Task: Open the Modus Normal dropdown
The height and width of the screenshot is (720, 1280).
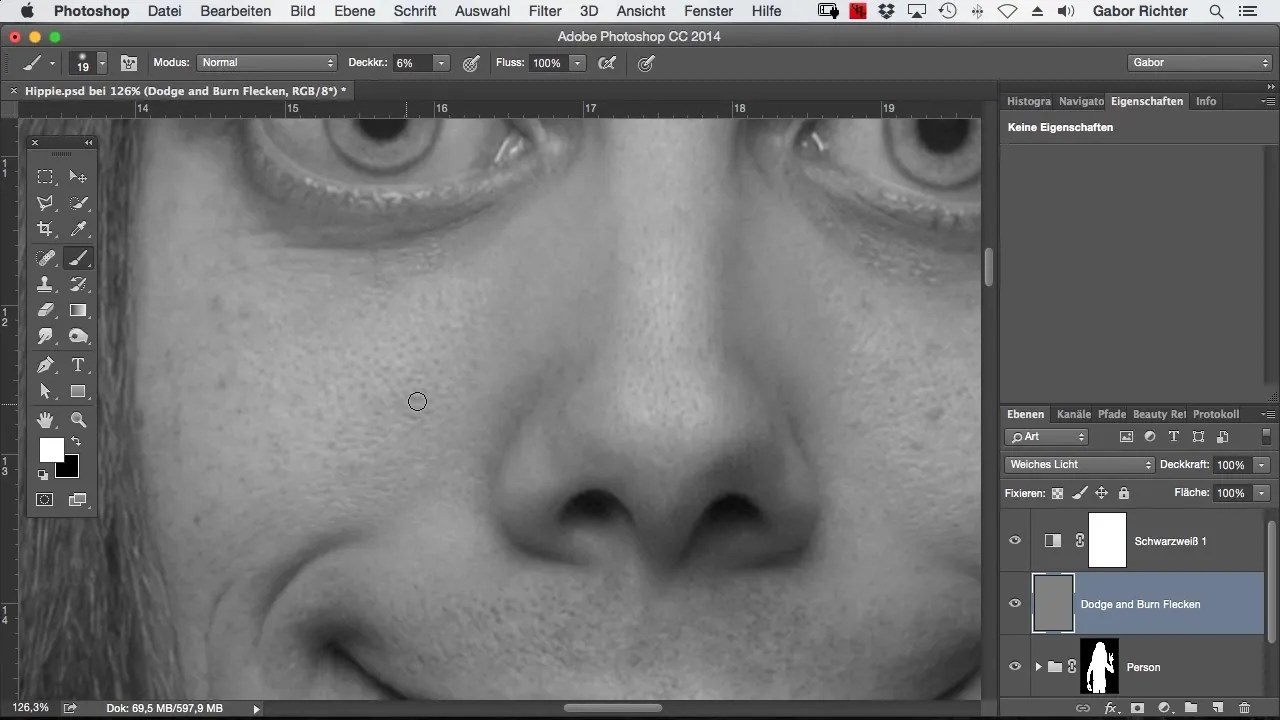Action: (267, 63)
